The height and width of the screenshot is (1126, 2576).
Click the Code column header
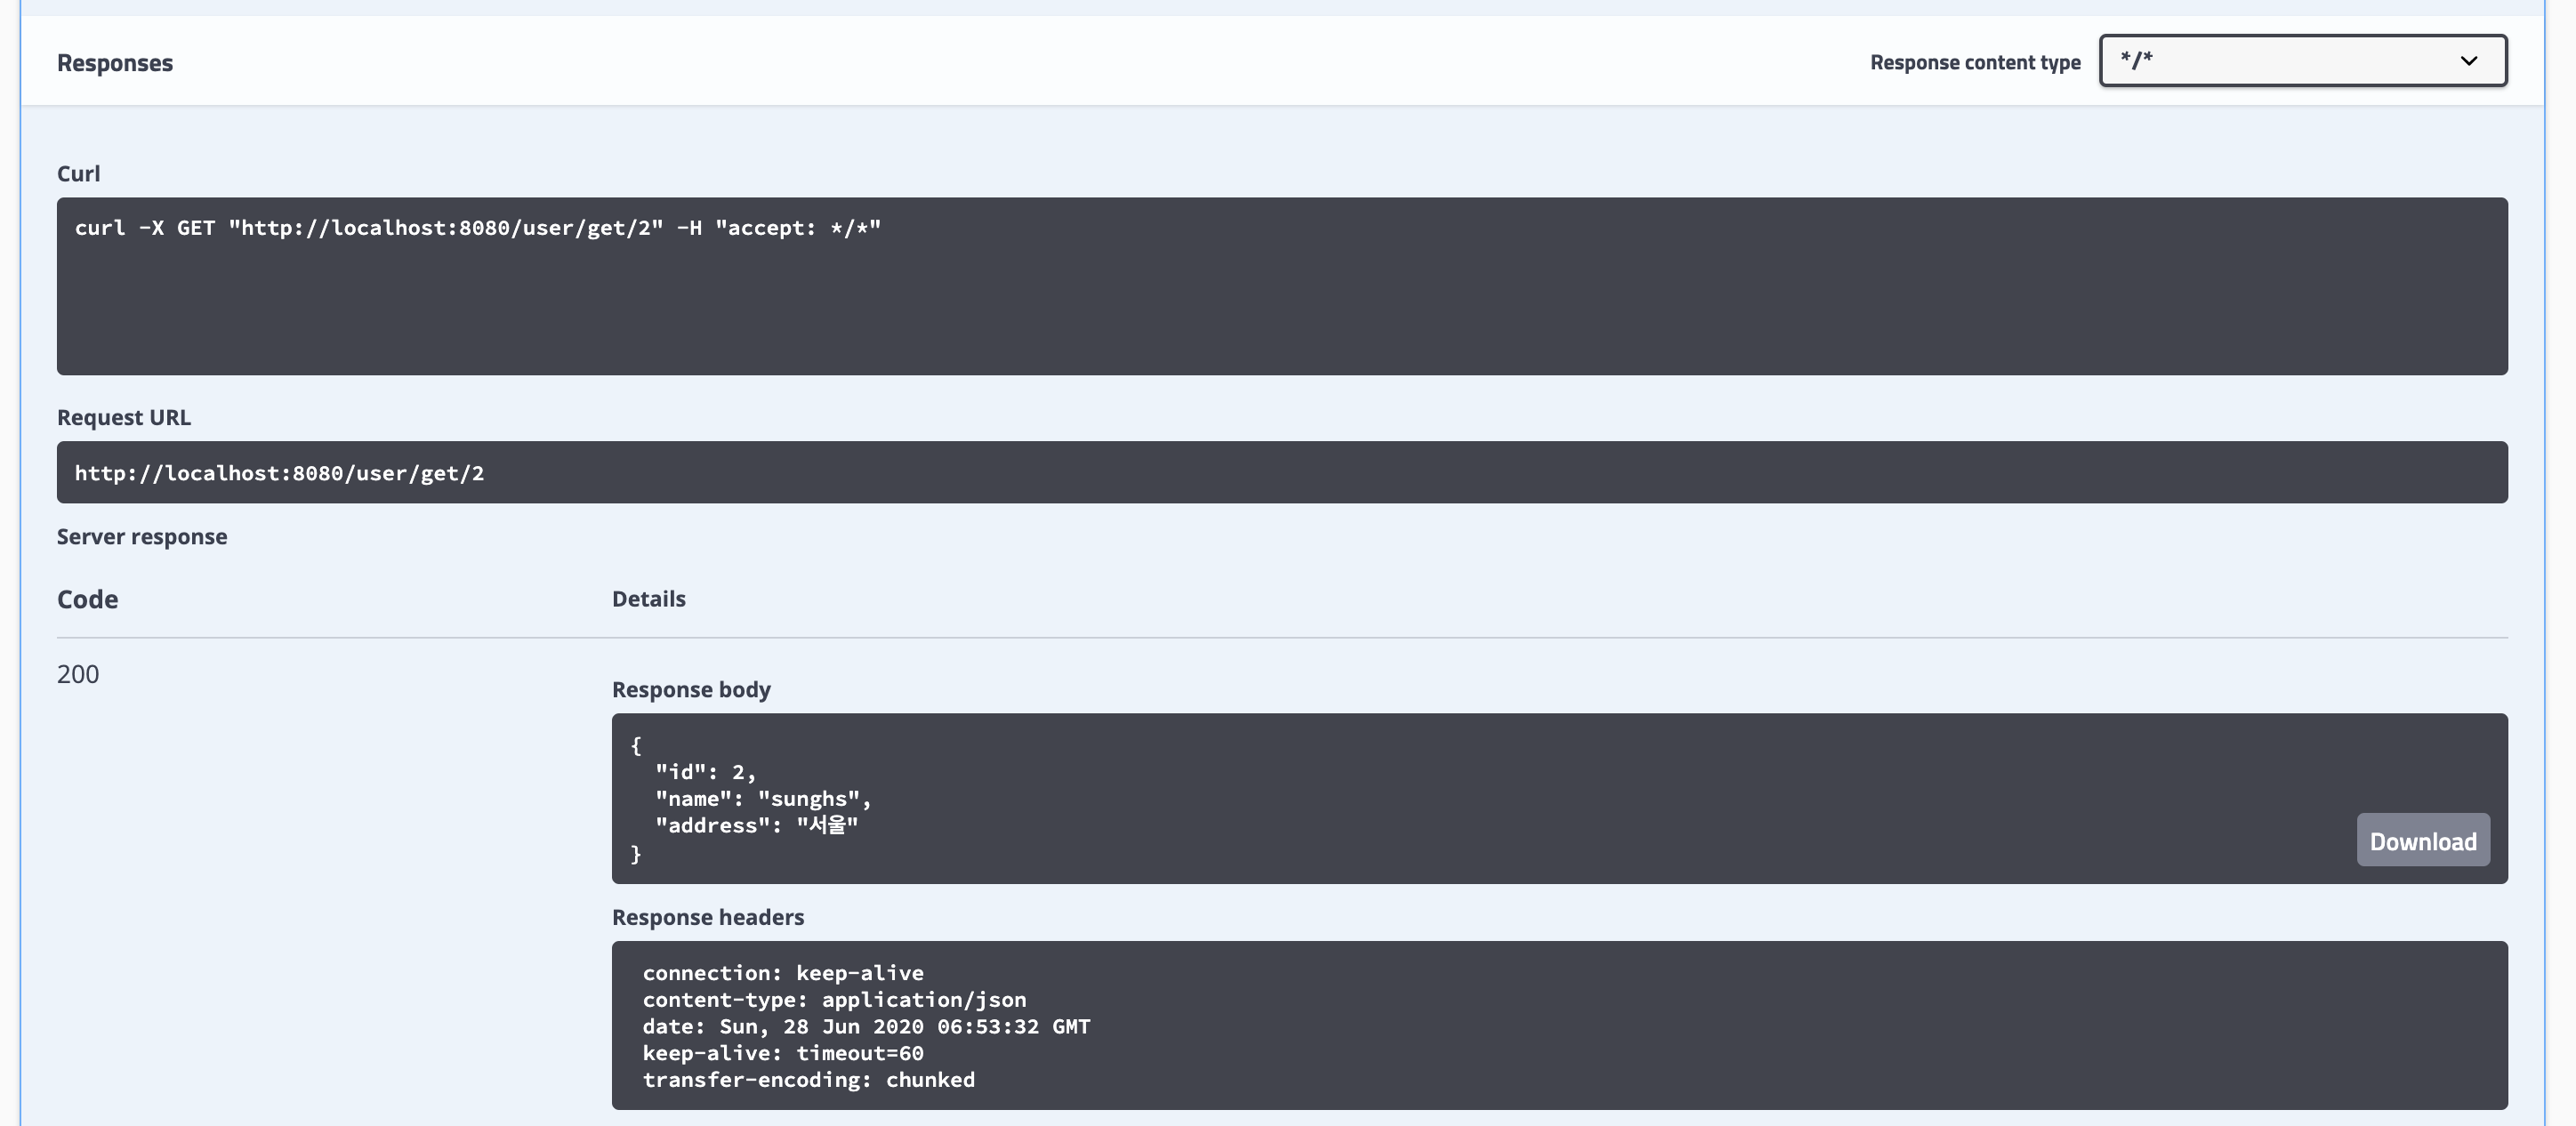coord(88,599)
